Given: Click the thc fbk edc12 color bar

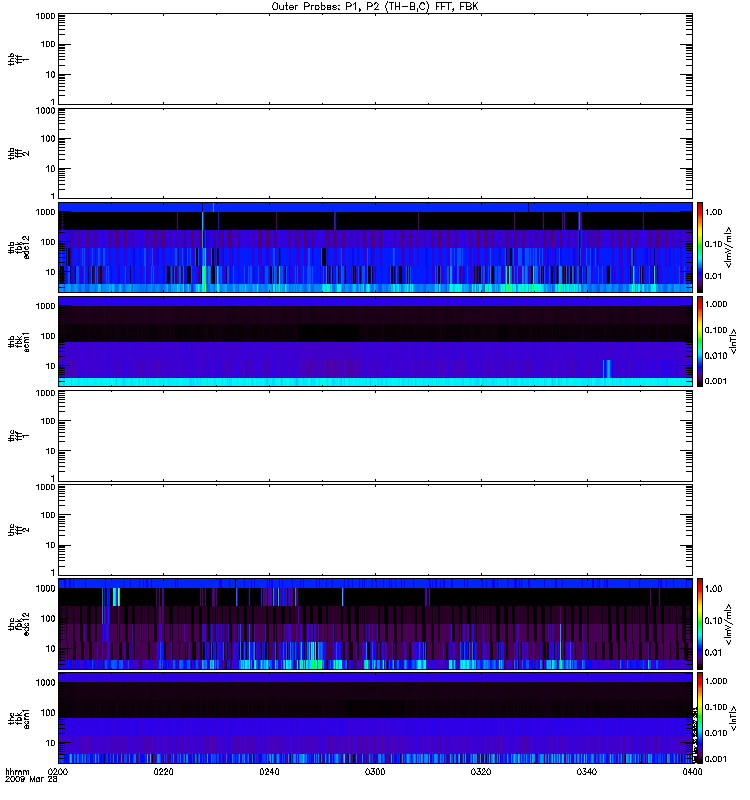Looking at the screenshot, I should point(700,624).
